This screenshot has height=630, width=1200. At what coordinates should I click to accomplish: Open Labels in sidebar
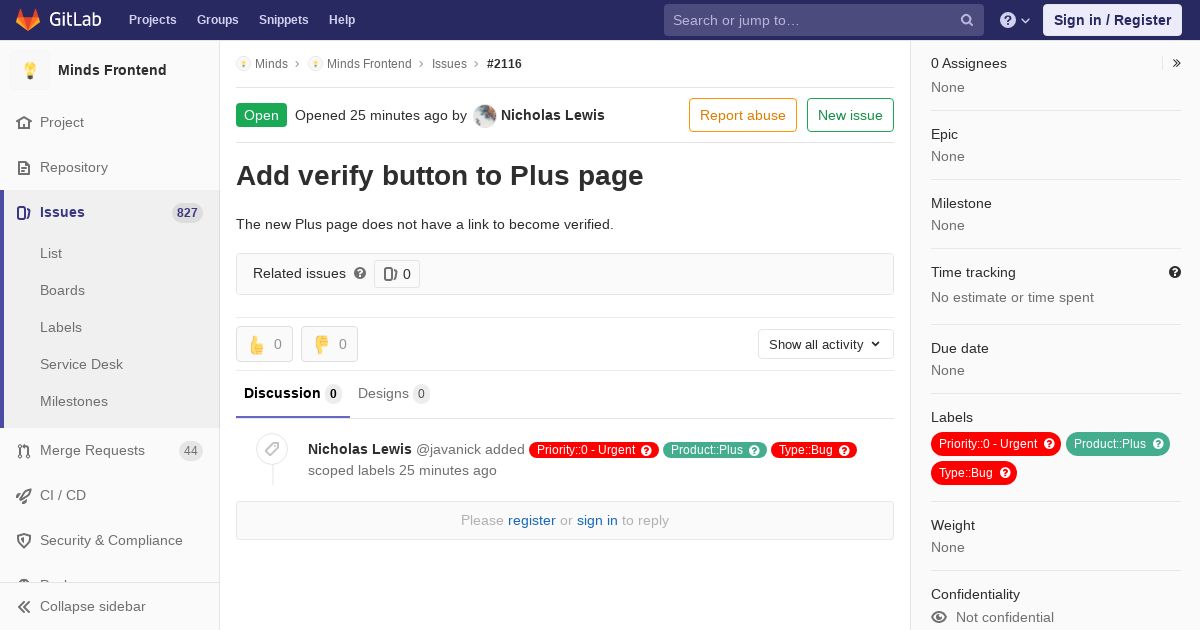coord(61,327)
